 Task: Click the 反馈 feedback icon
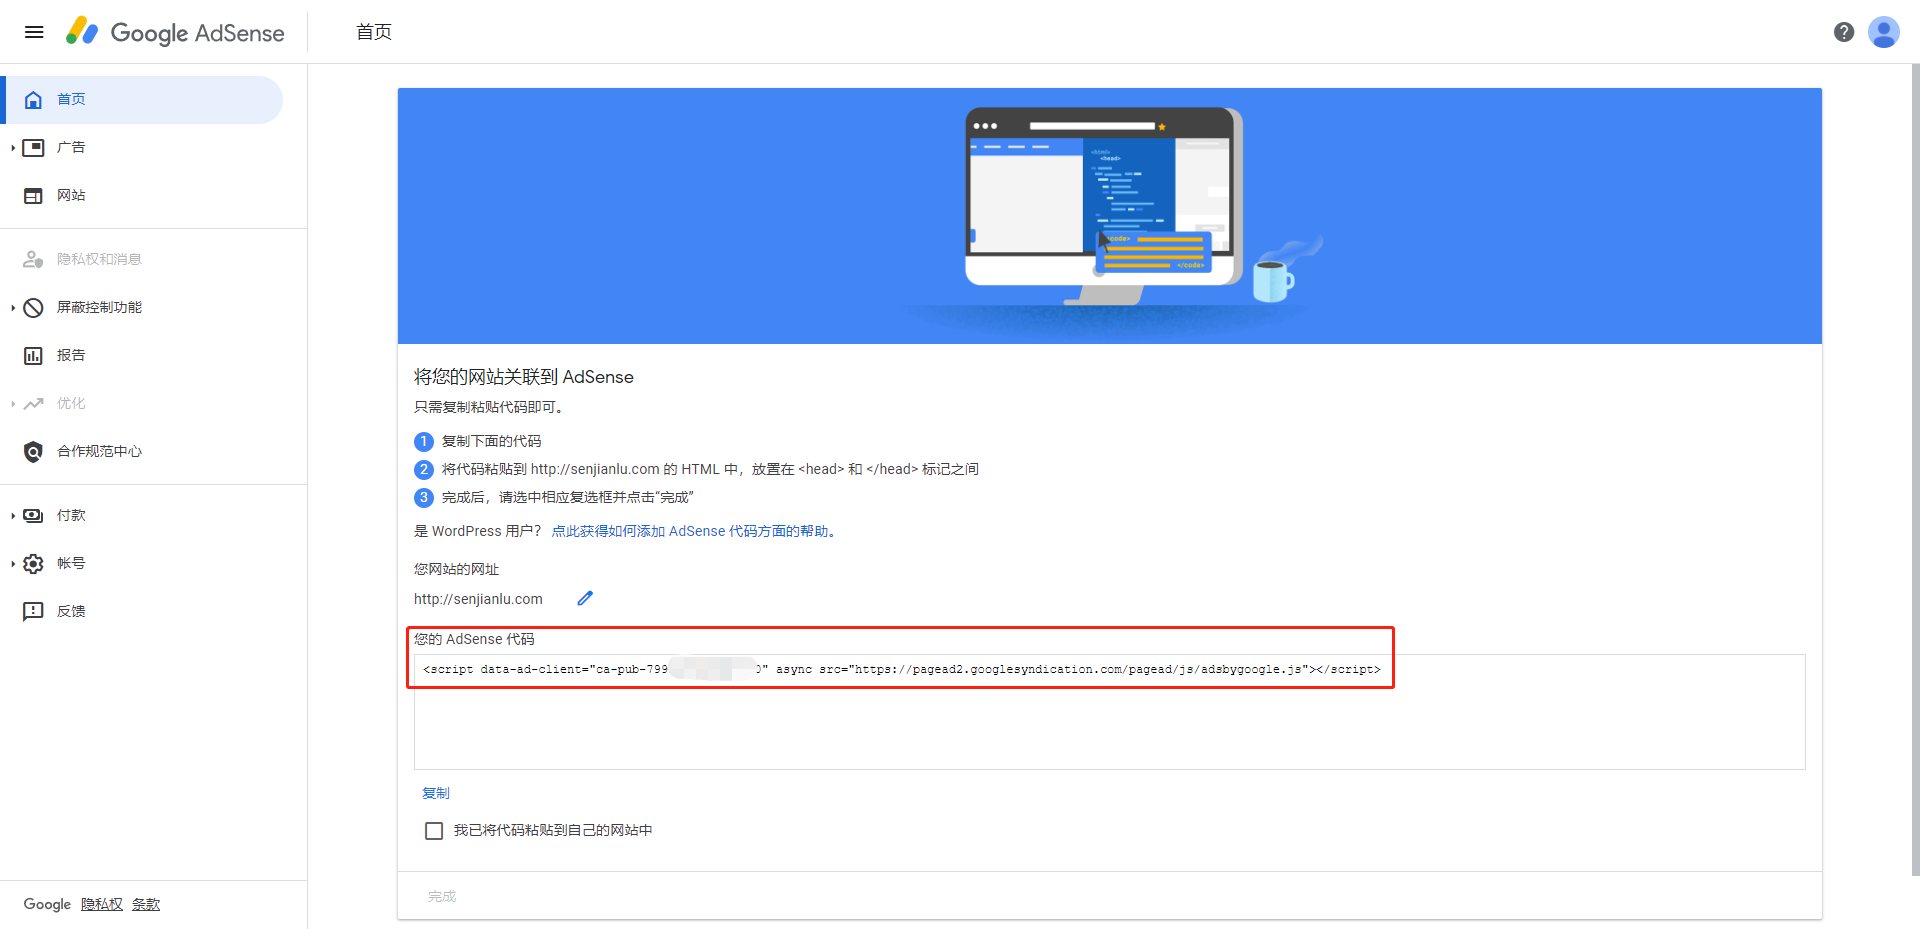[x=33, y=612]
